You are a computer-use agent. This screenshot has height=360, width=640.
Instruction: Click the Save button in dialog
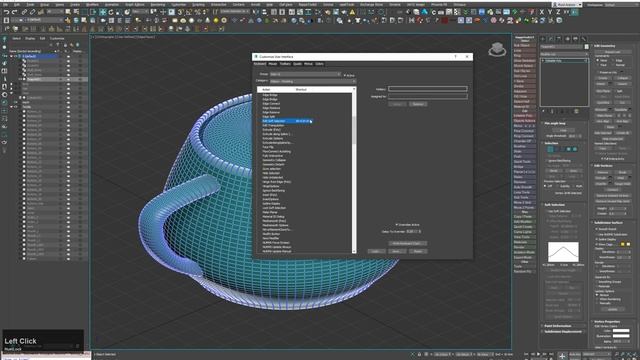(397, 251)
